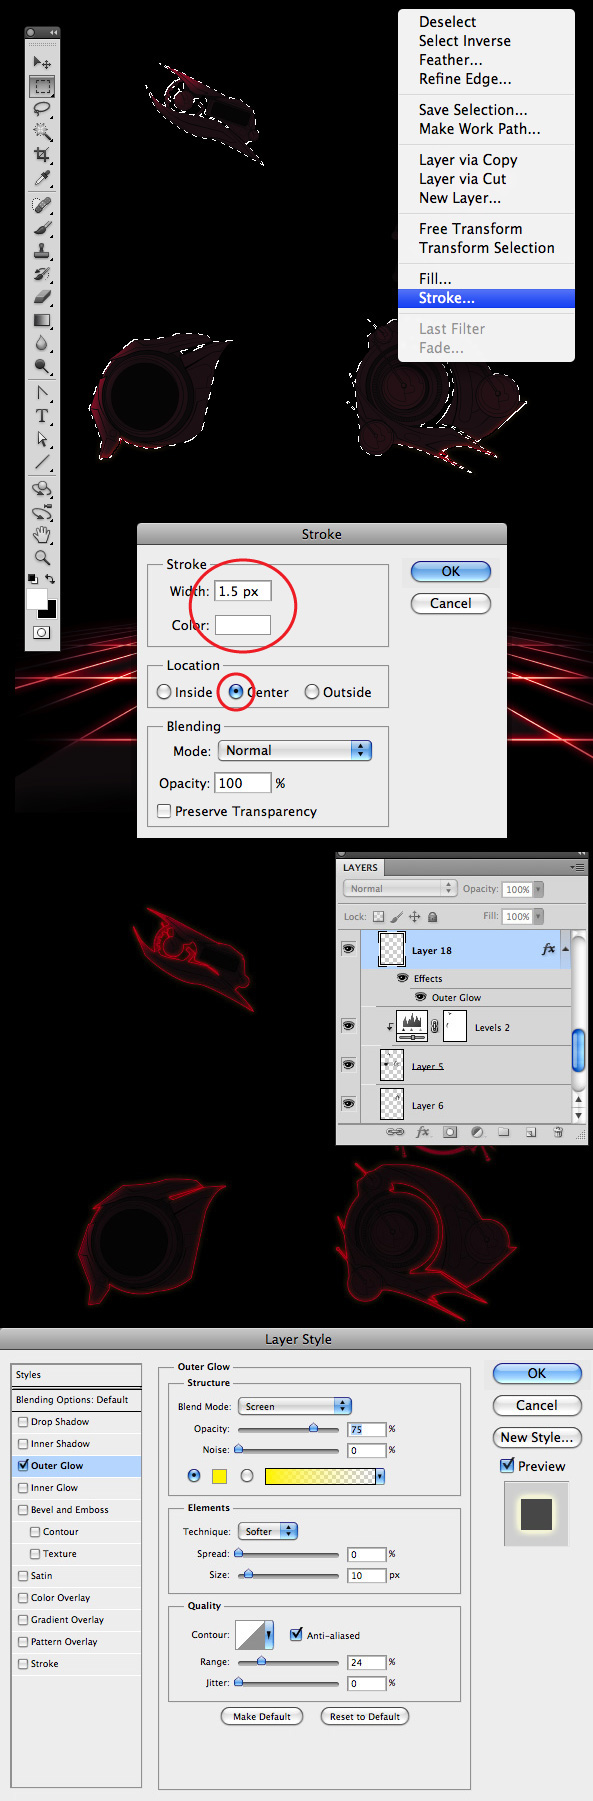The height and width of the screenshot is (1801, 593).
Task: Click the lock all icon
Action: [432, 916]
